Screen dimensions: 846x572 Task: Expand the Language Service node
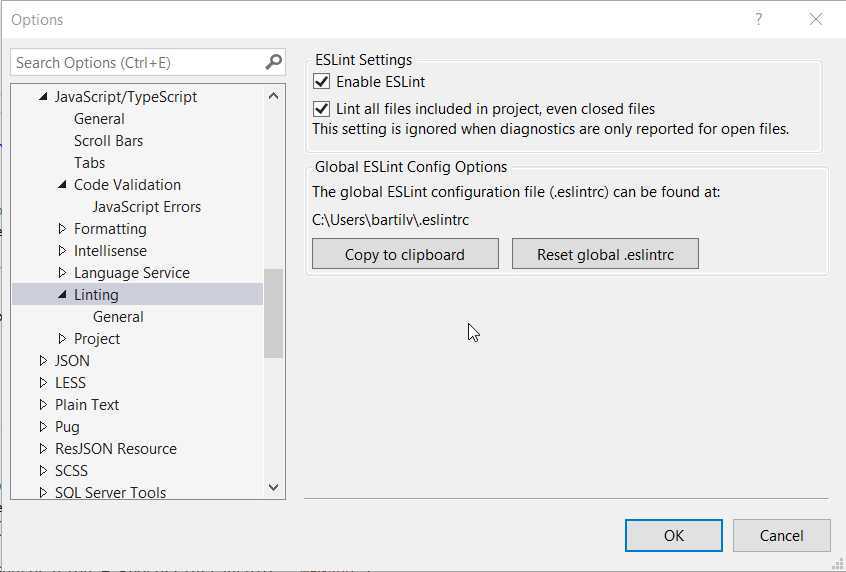(x=62, y=273)
